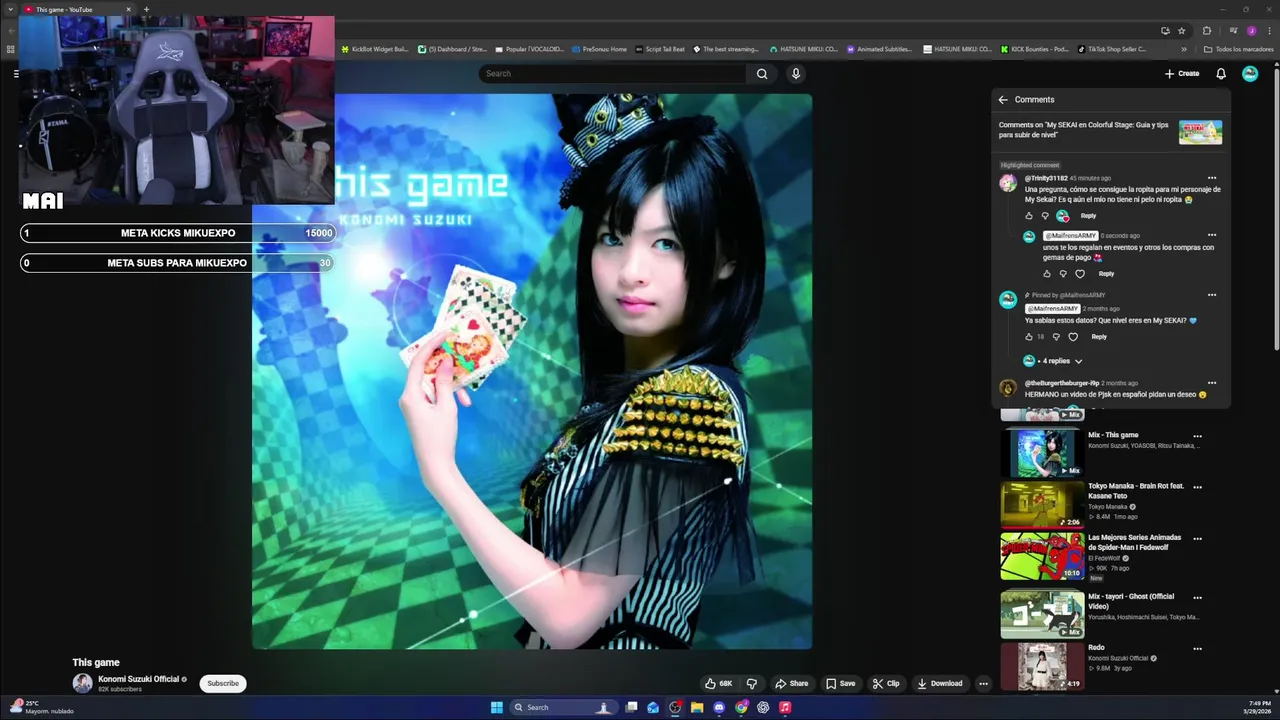This screenshot has height=720, width=1280.
Task: Open options for Mix - This game
Action: click(1197, 436)
